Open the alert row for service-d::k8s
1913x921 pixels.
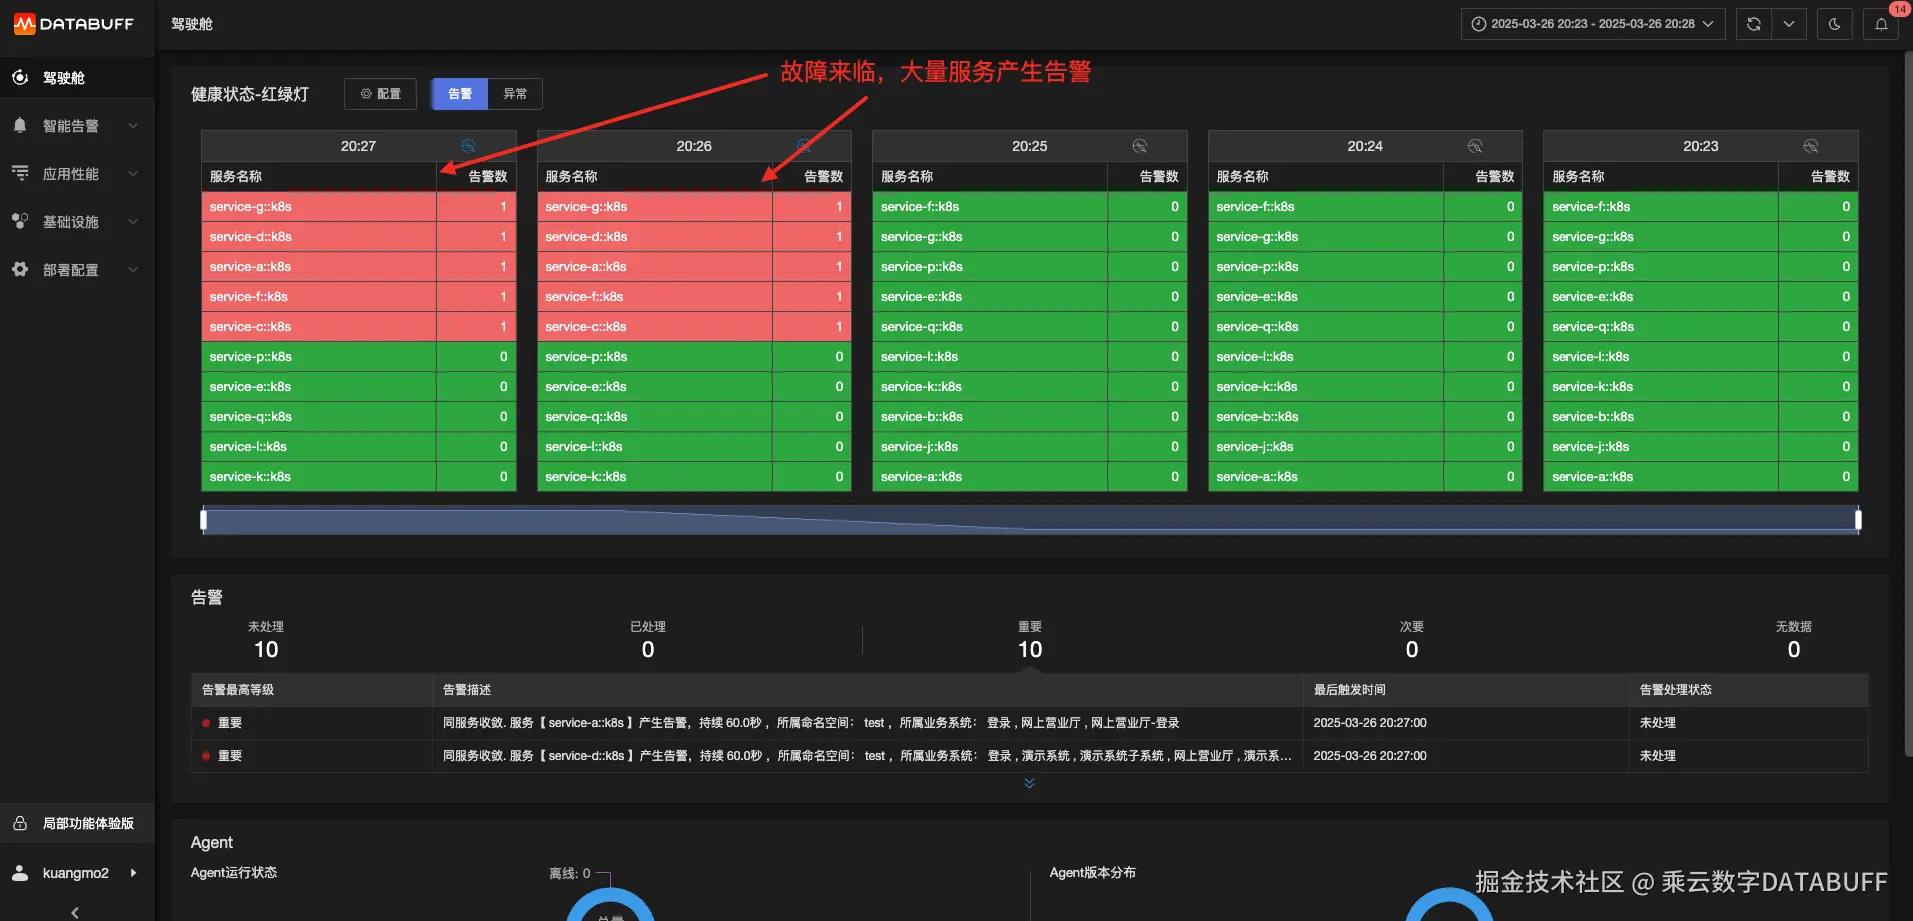pos(1030,756)
